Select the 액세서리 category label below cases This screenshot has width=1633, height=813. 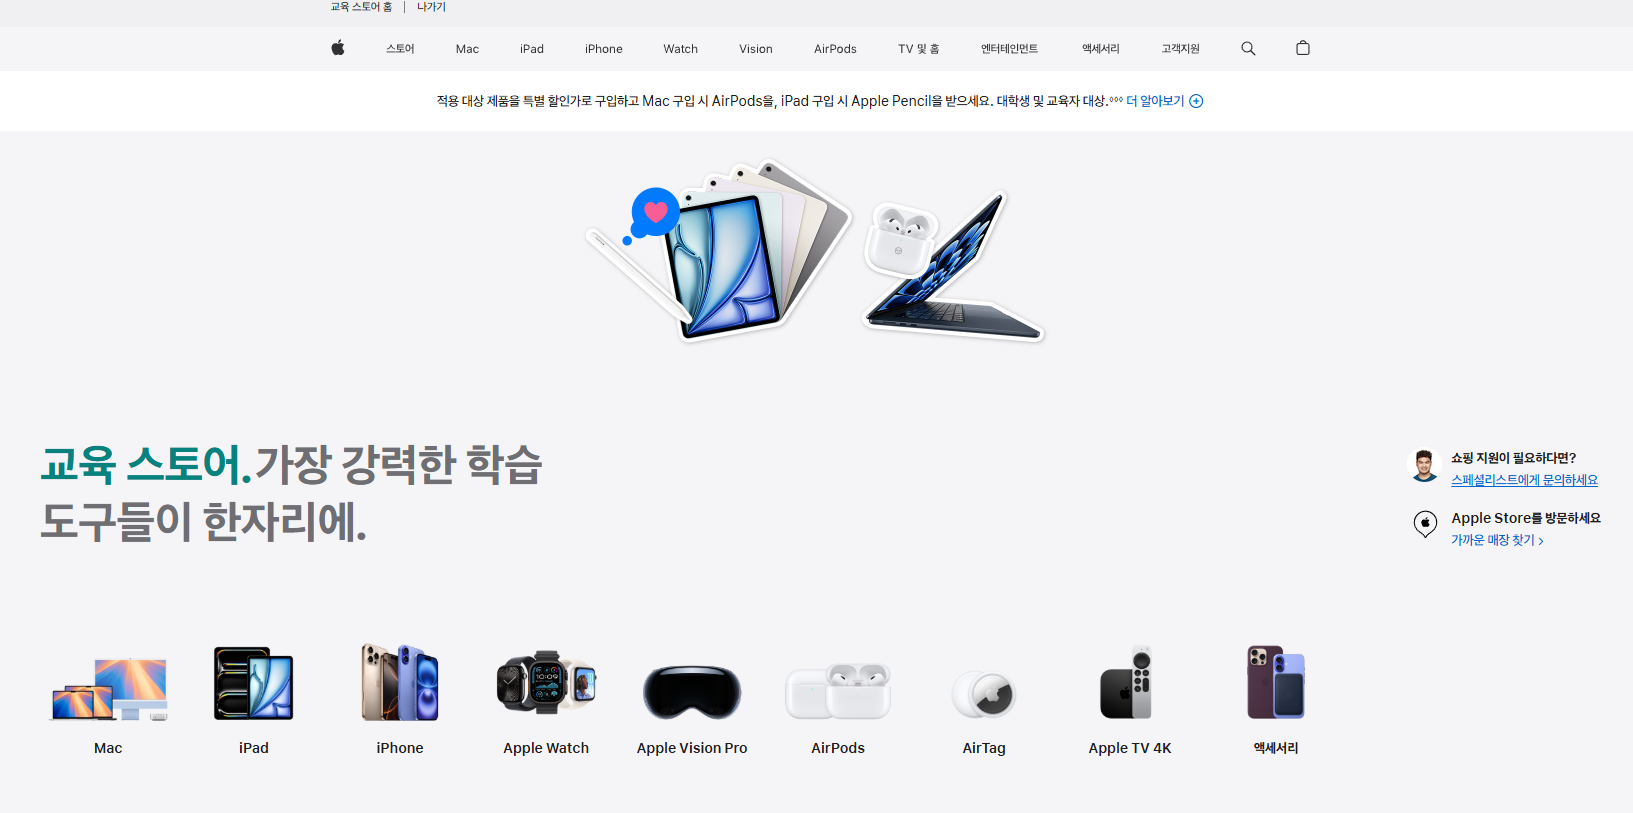[x=1276, y=748]
